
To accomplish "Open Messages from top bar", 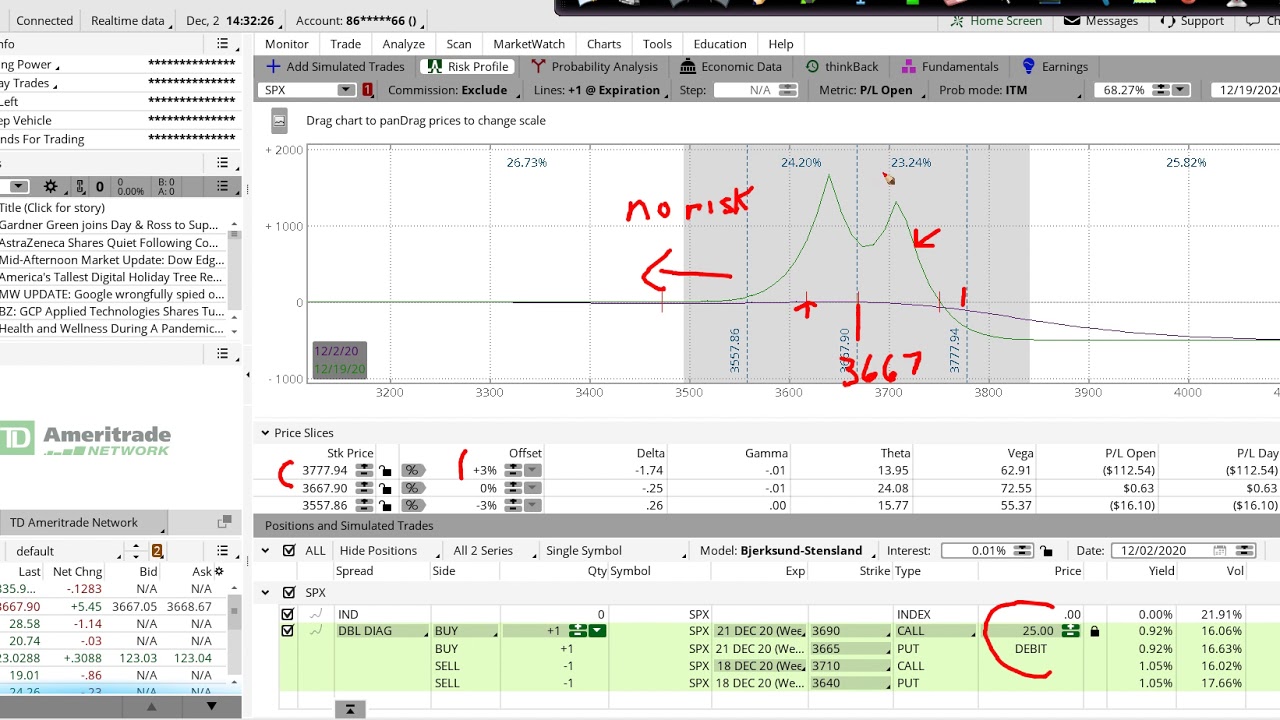I will [x=1101, y=21].
